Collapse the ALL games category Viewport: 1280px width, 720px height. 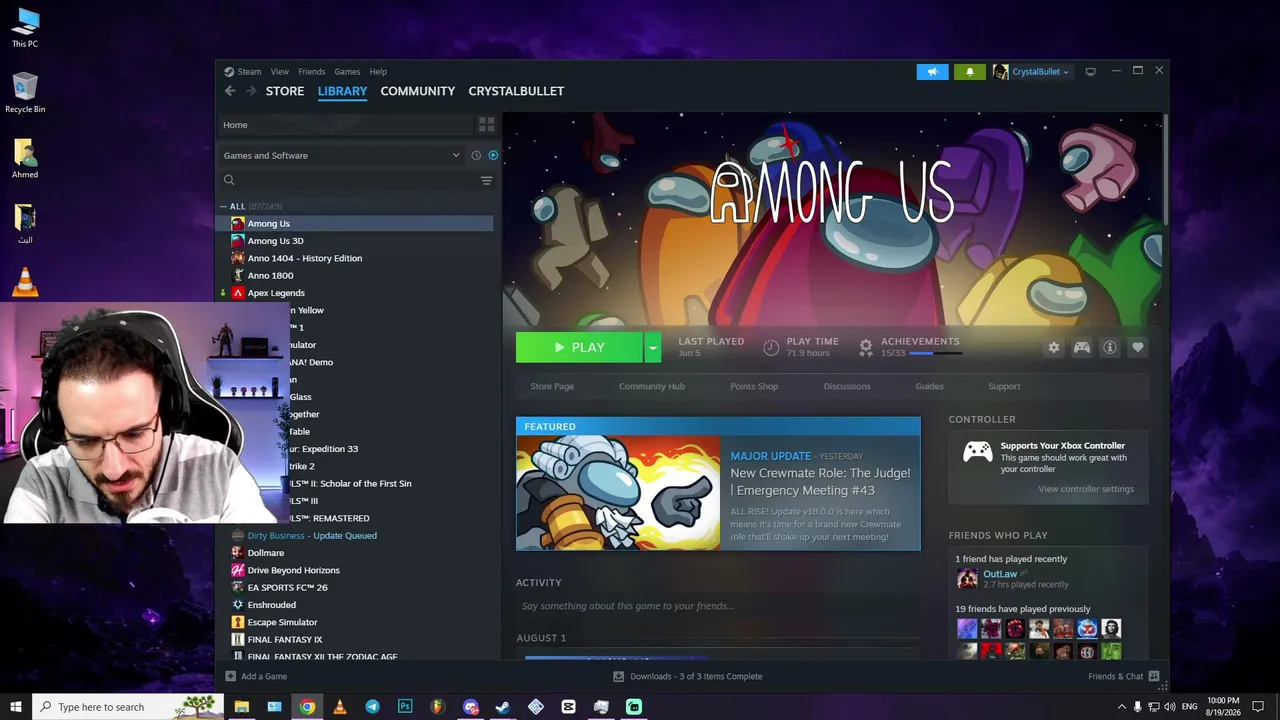(223, 206)
